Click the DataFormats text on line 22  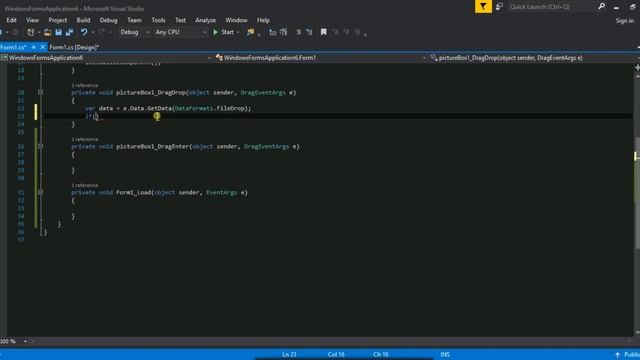pyautogui.click(x=194, y=109)
